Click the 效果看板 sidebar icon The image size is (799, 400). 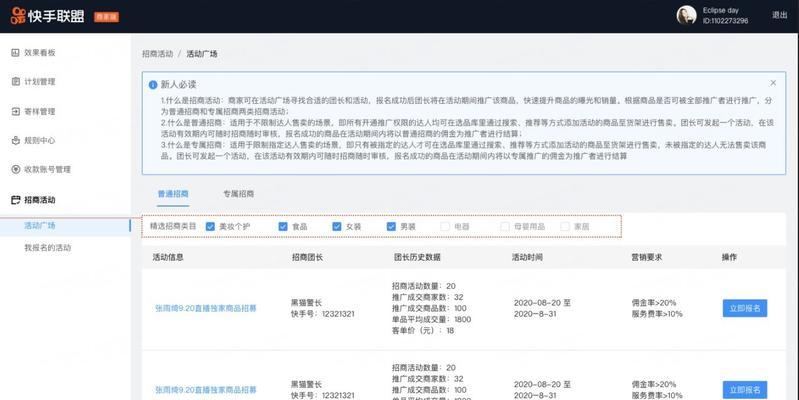[15, 52]
